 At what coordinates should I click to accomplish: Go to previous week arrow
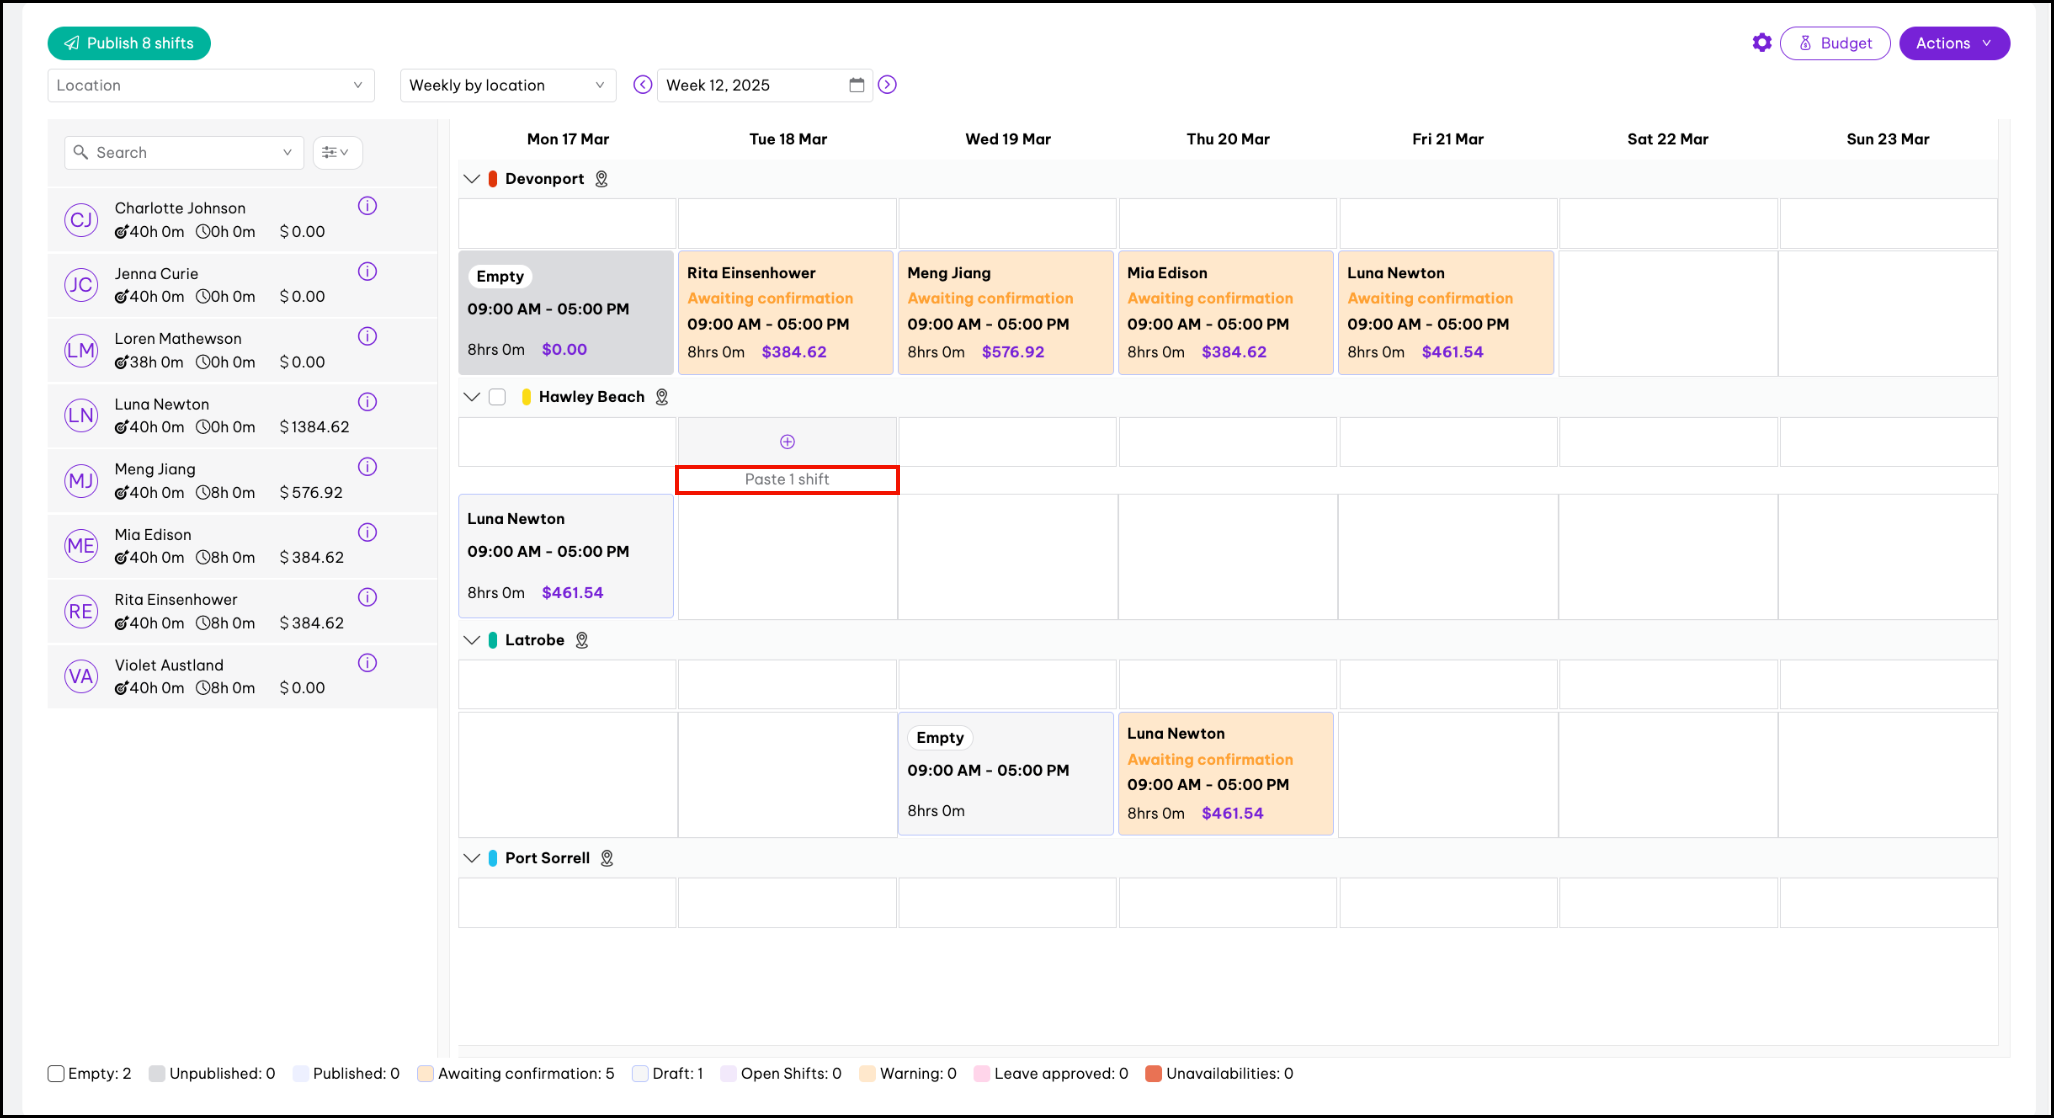(643, 85)
